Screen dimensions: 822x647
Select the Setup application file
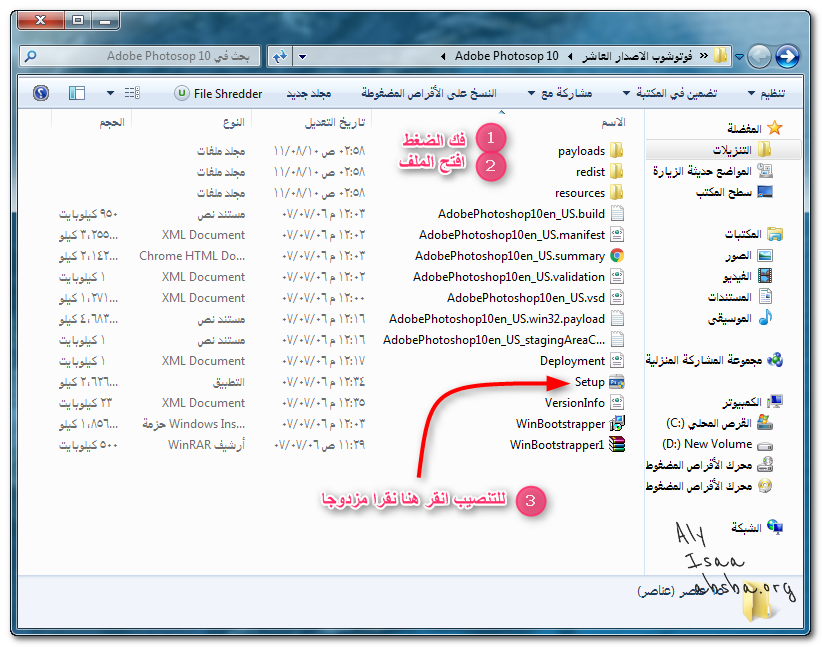589,382
